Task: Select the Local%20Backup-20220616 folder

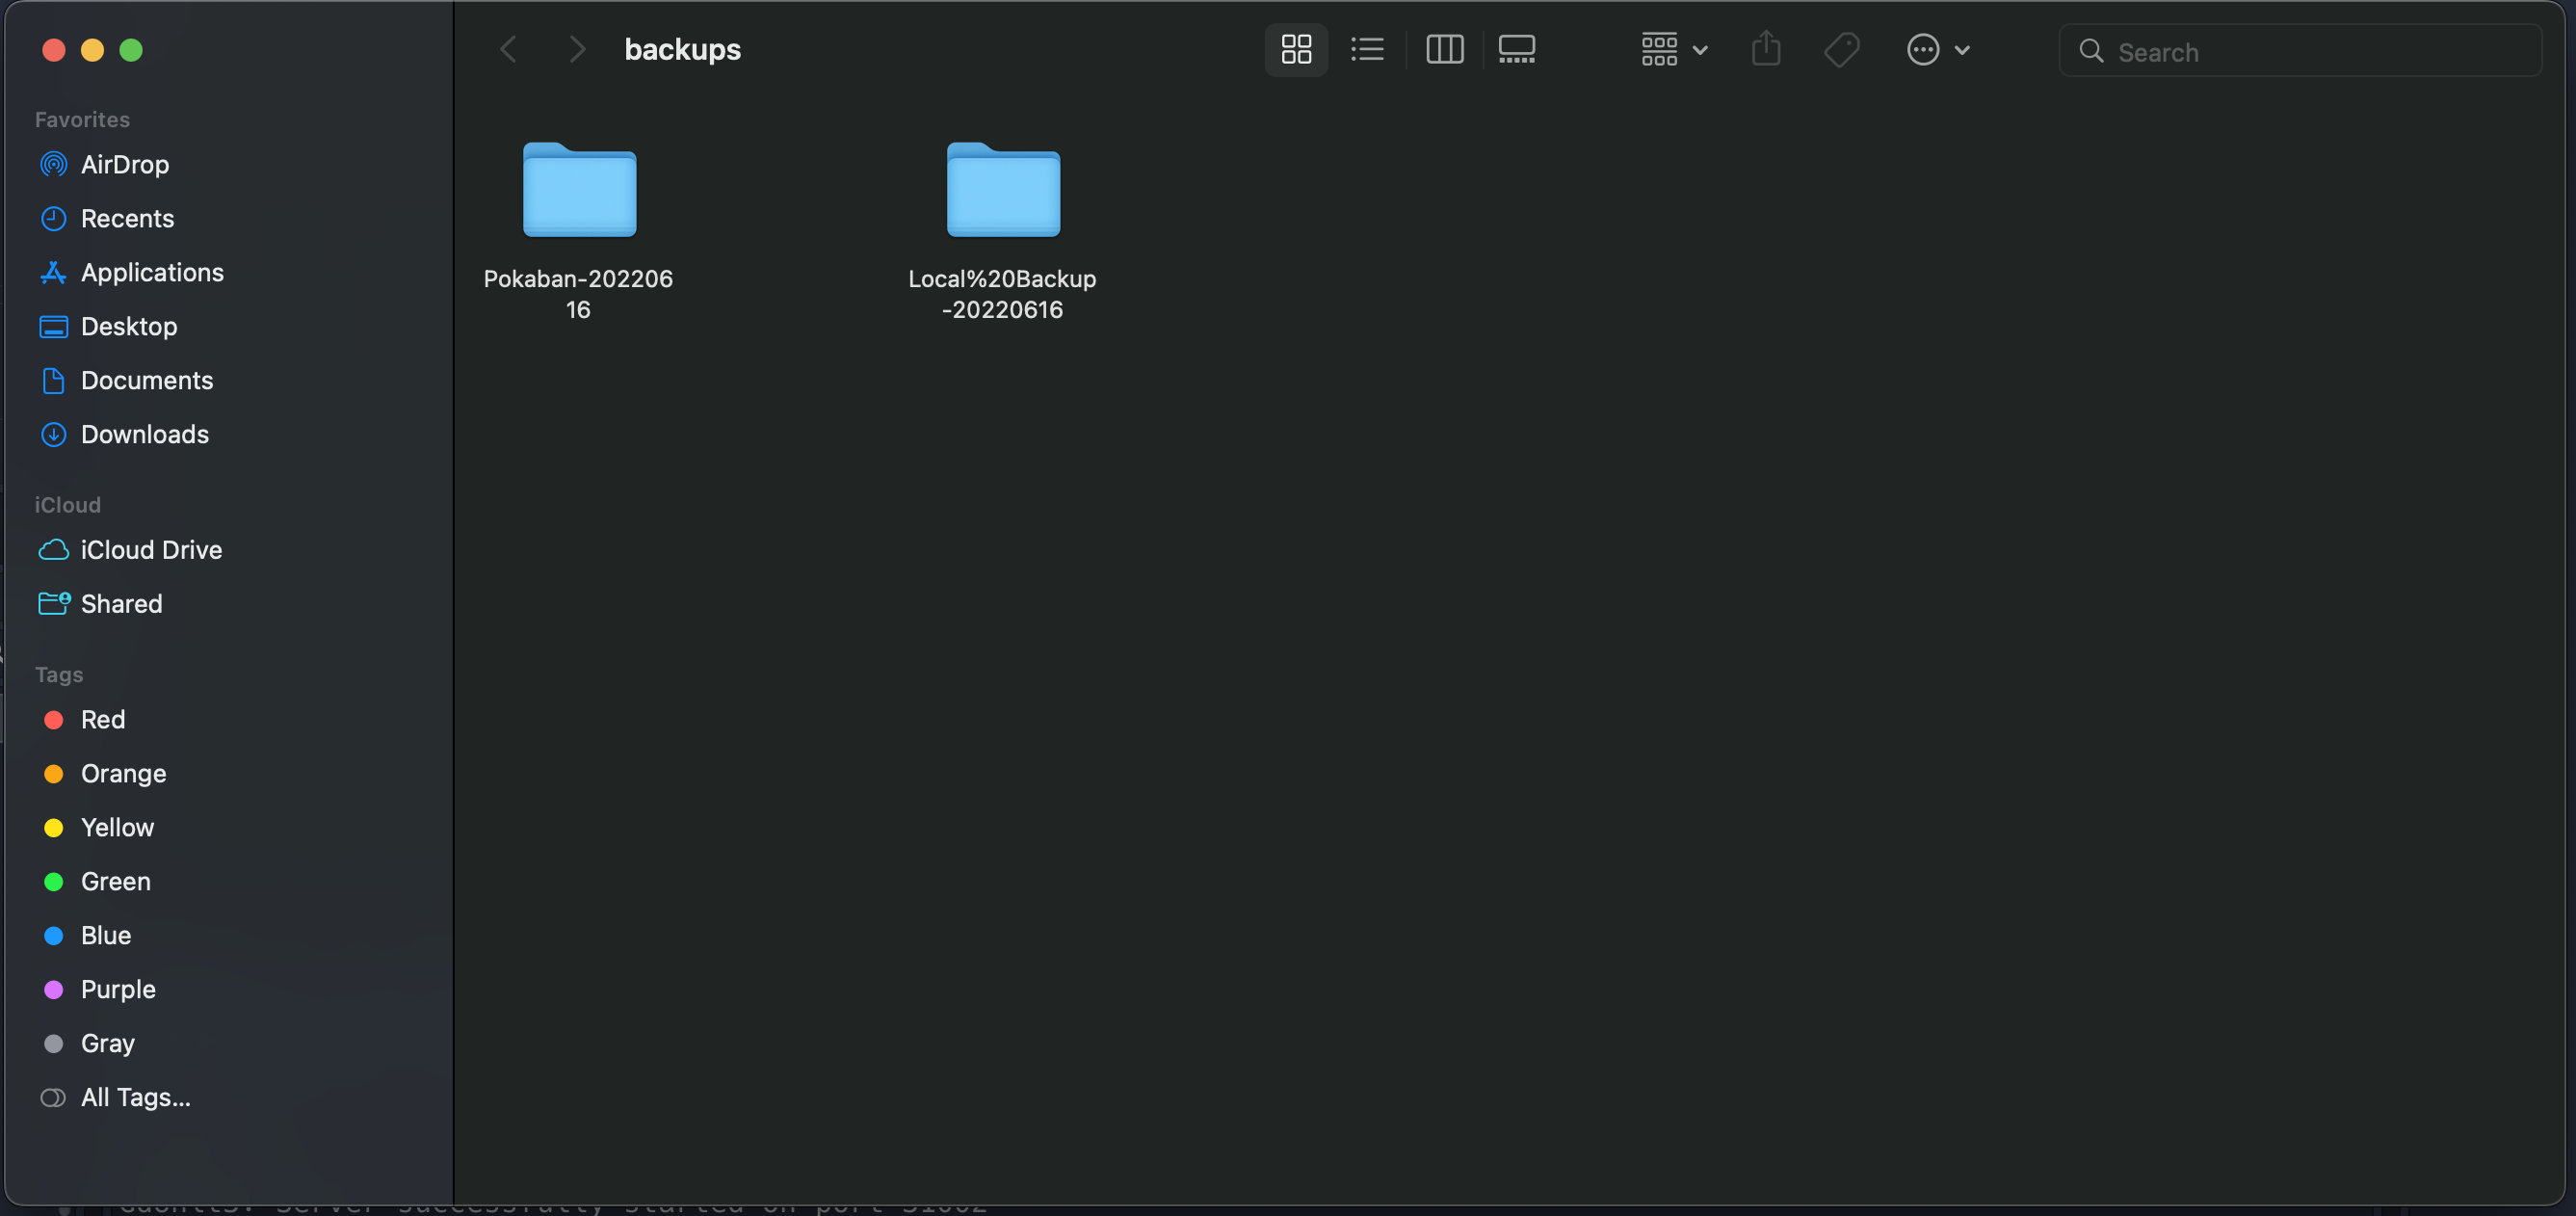Action: 1003,190
